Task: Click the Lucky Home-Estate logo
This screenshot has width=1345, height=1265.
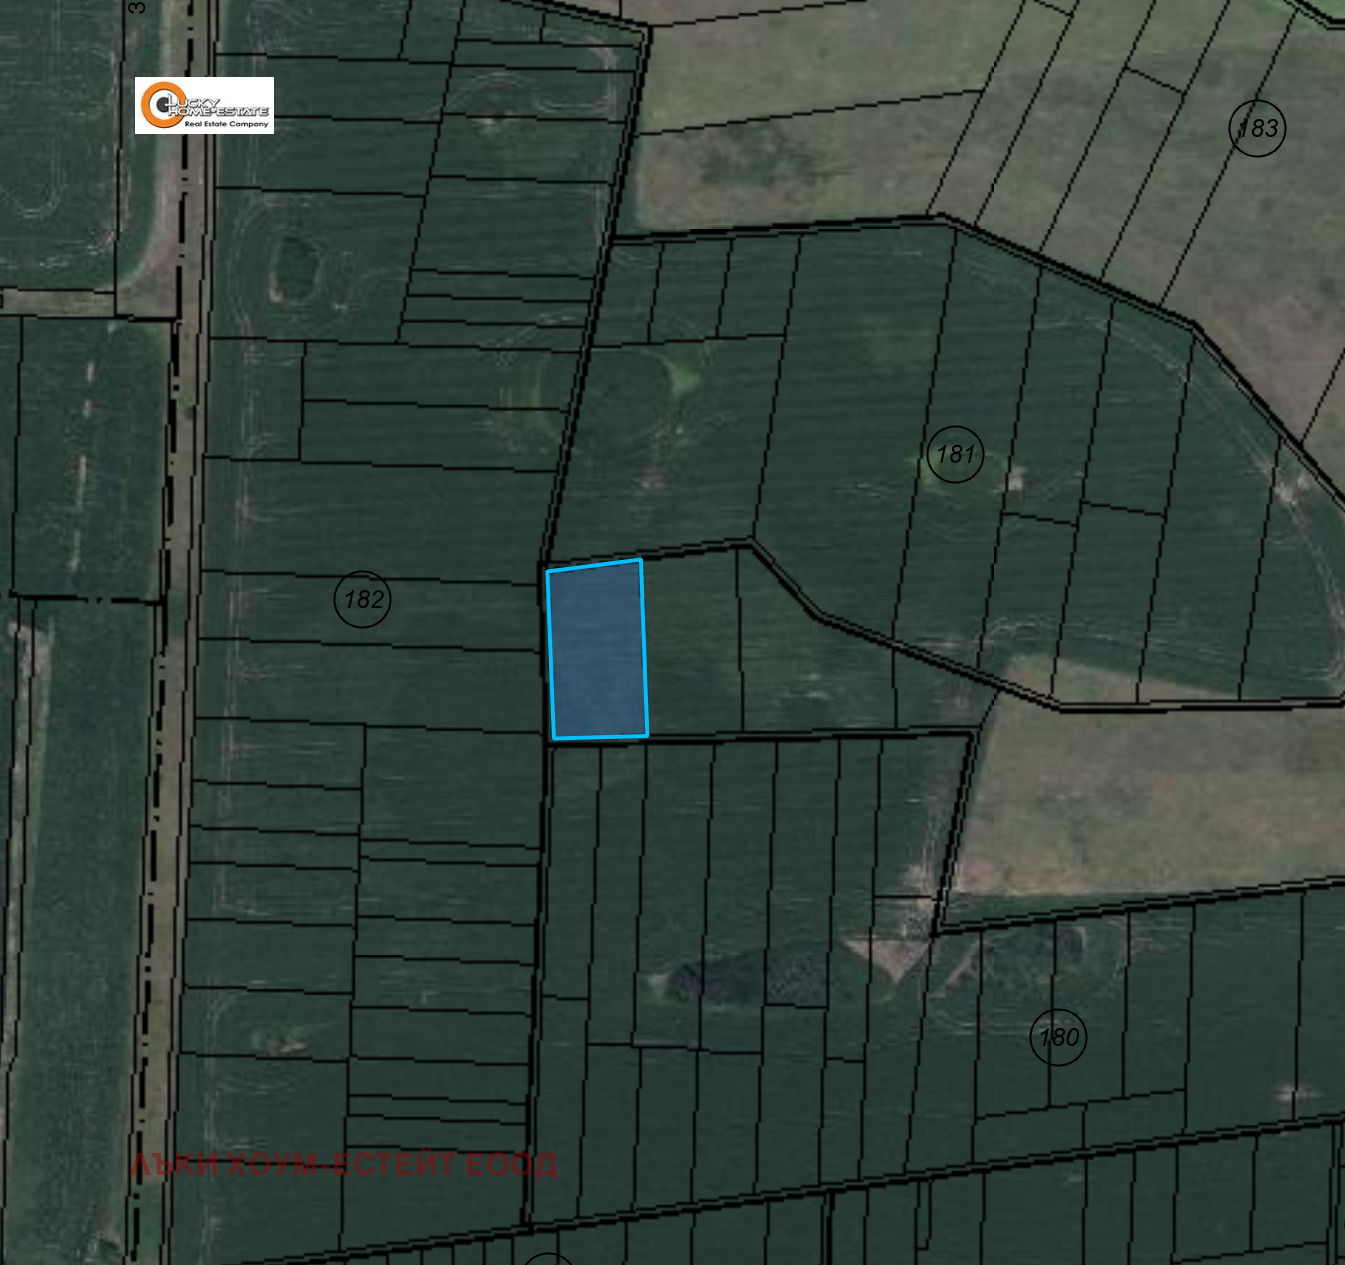Action: coord(204,105)
